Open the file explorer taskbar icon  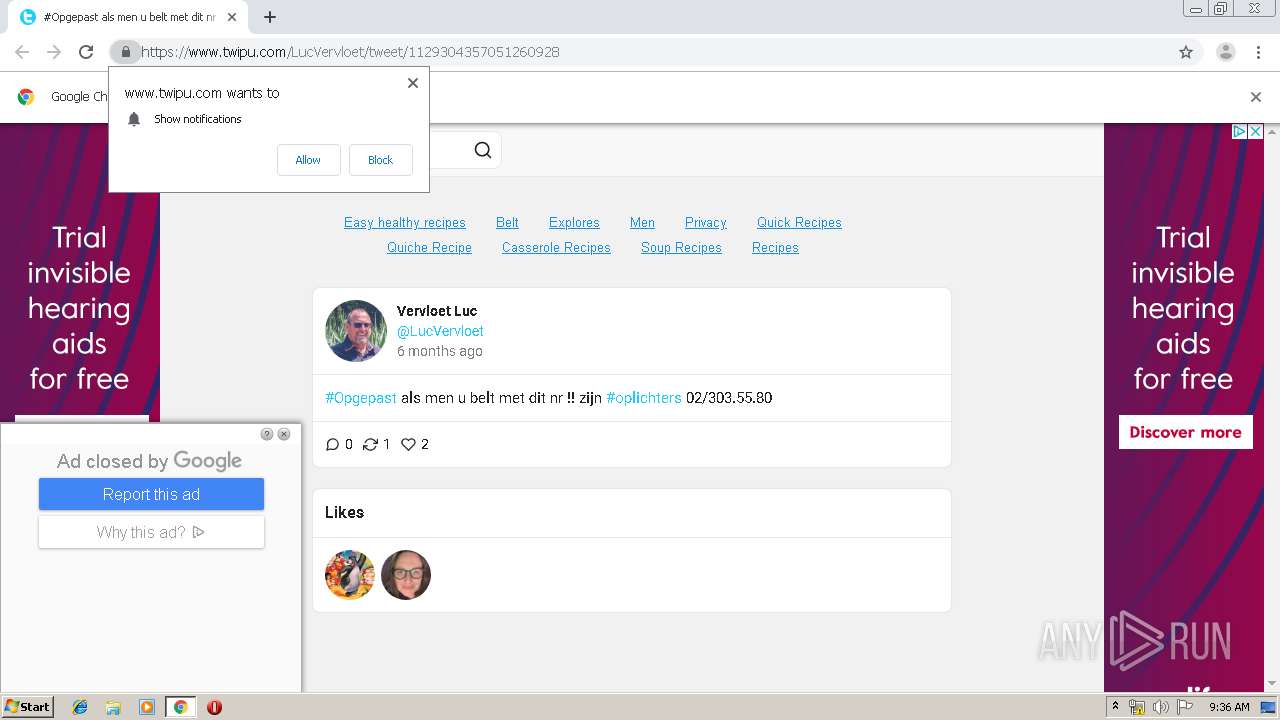tap(113, 707)
